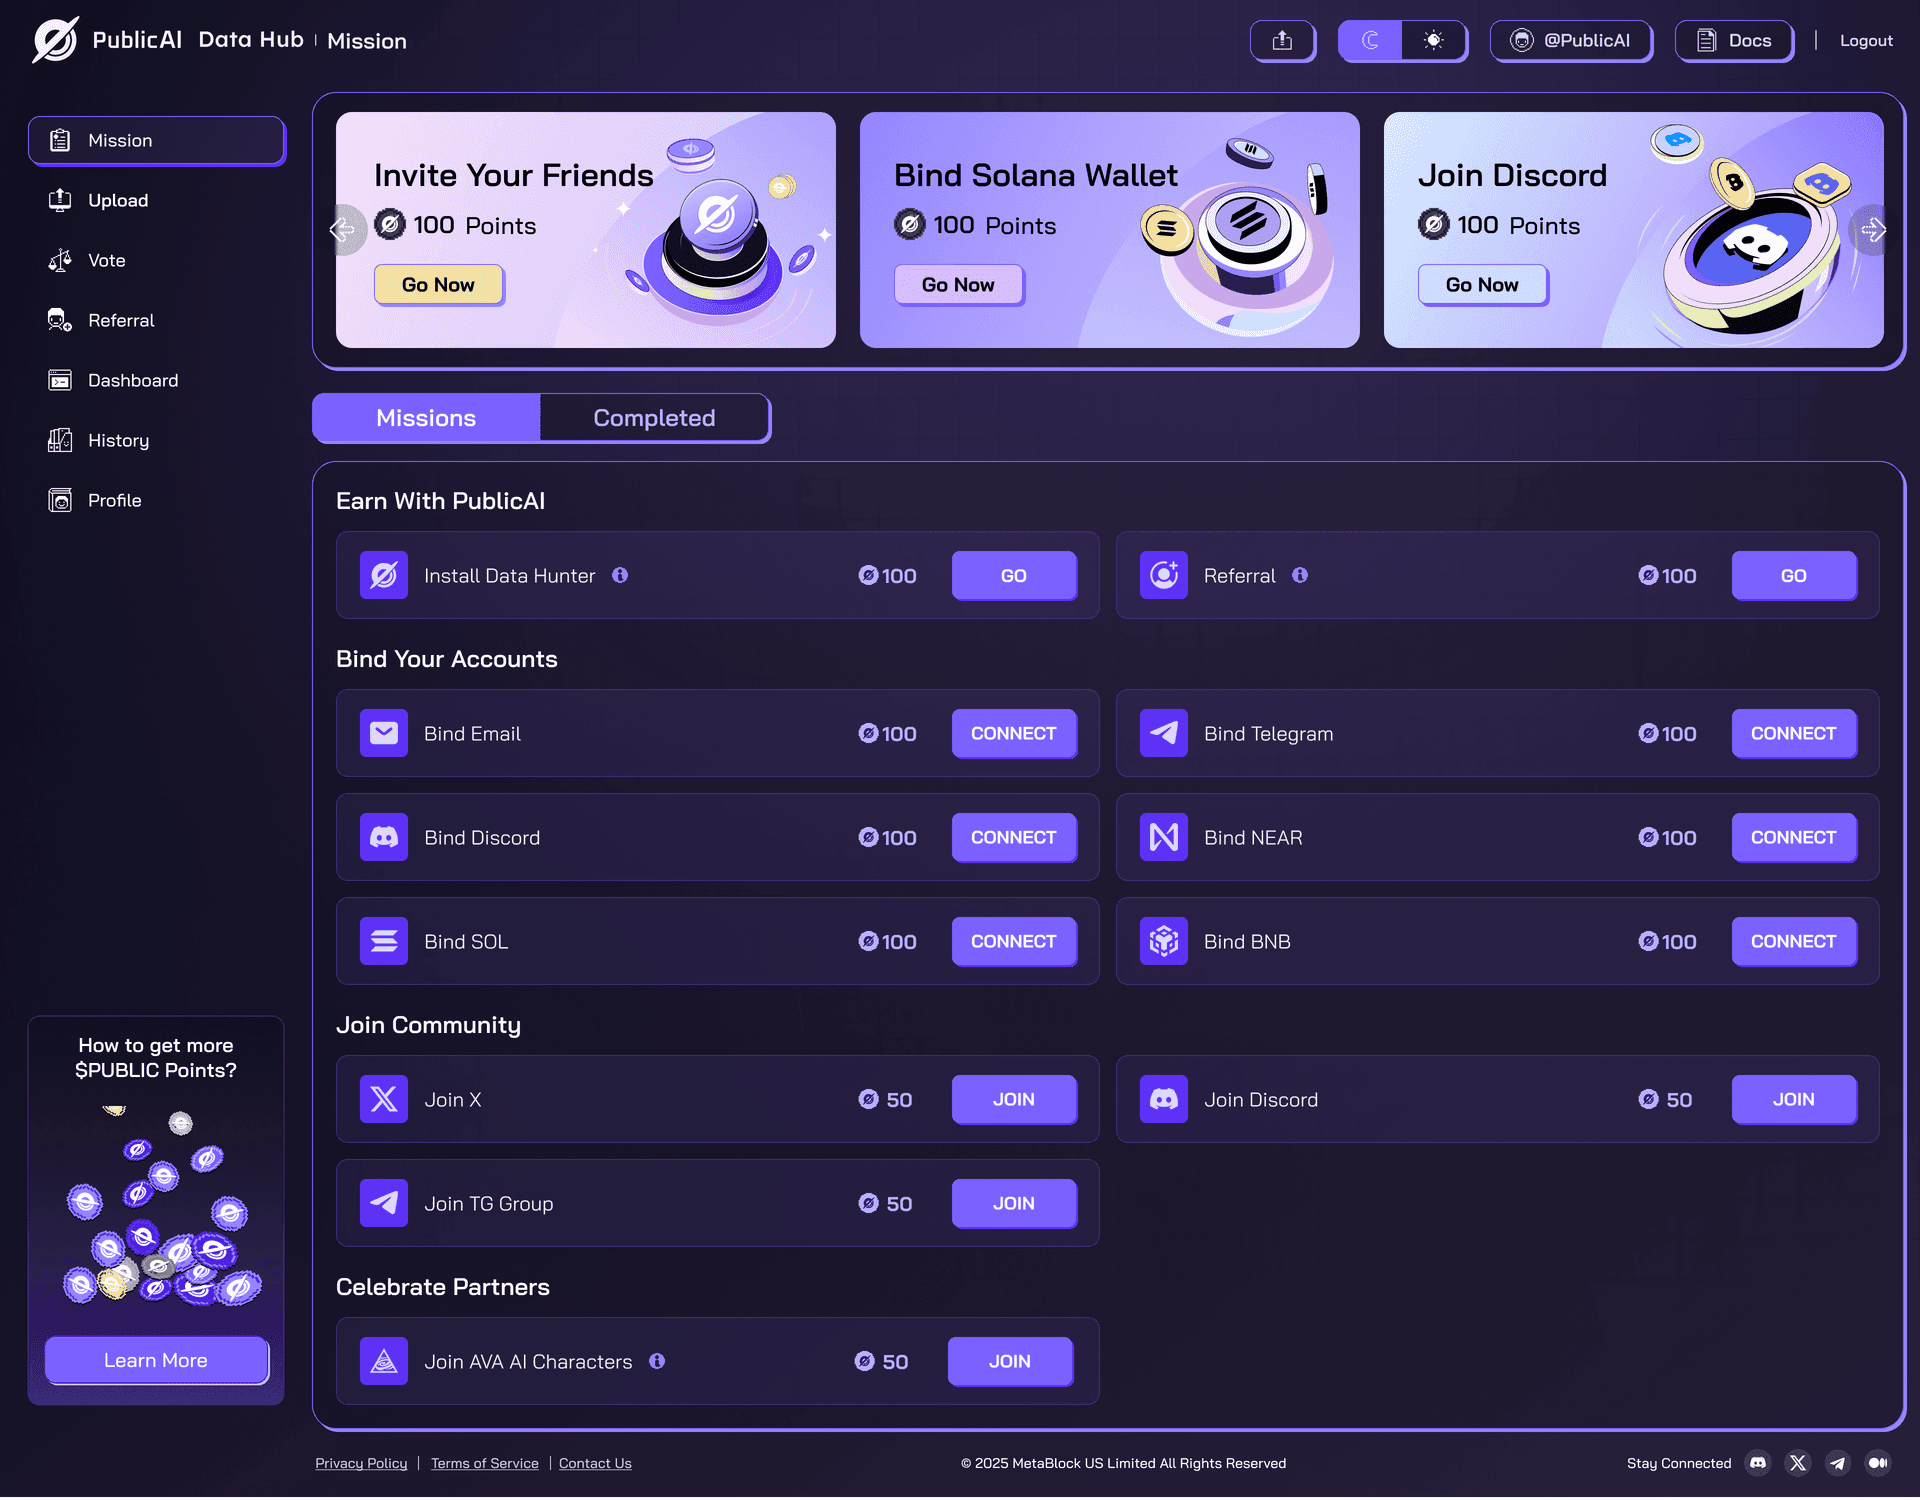This screenshot has width=1920, height=1500.
Task: Switch the theme to light mode
Action: (x=1434, y=40)
